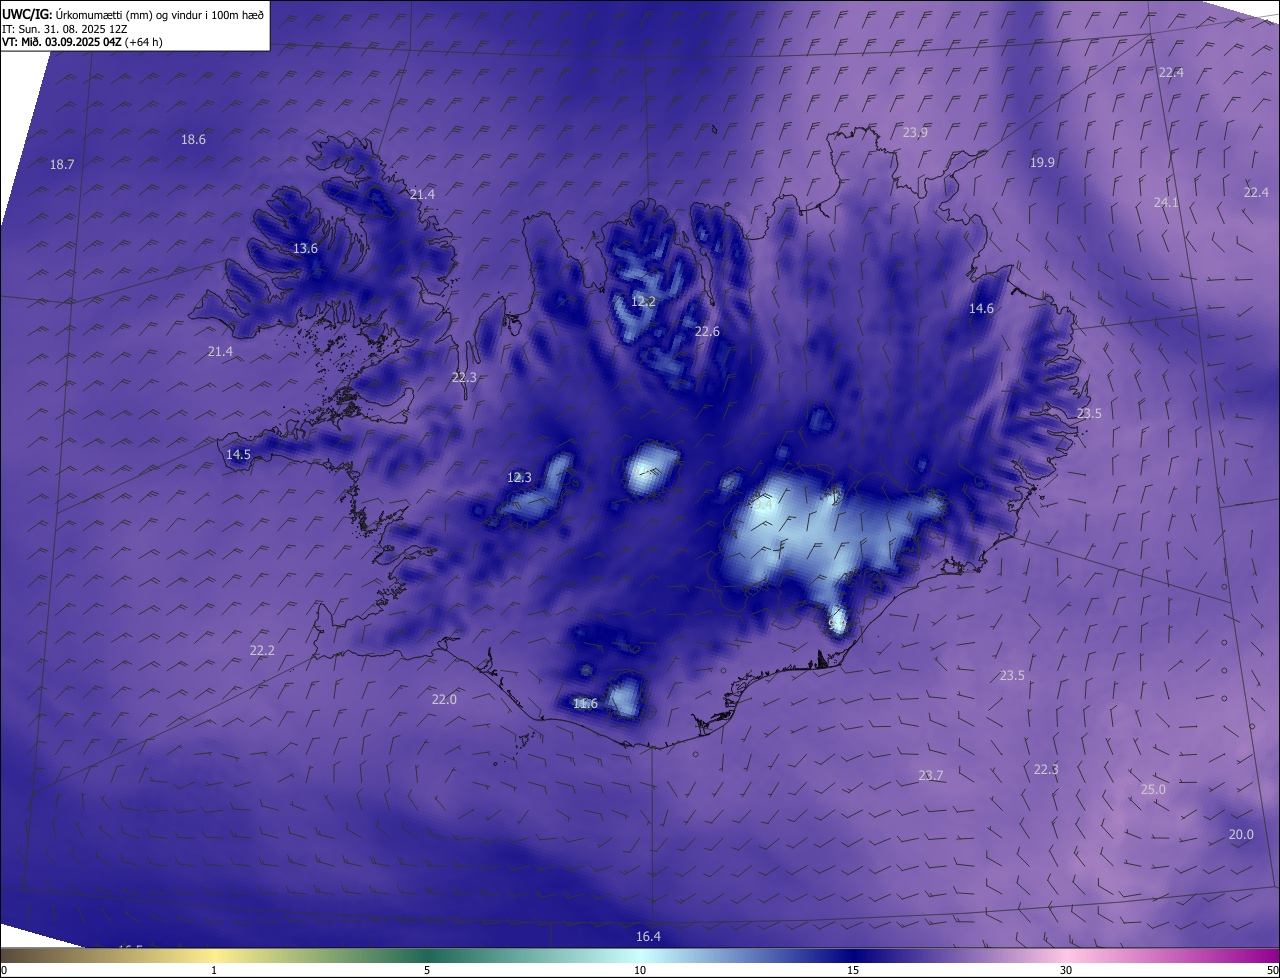1280x978 pixels.
Task: Click the map value "12.3"
Action: (519, 478)
